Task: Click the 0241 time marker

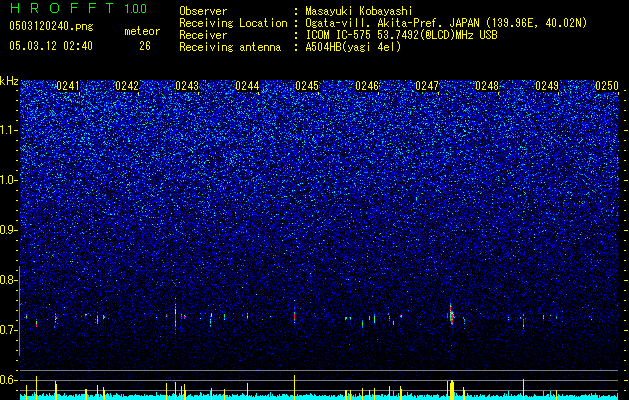Action: point(68,86)
